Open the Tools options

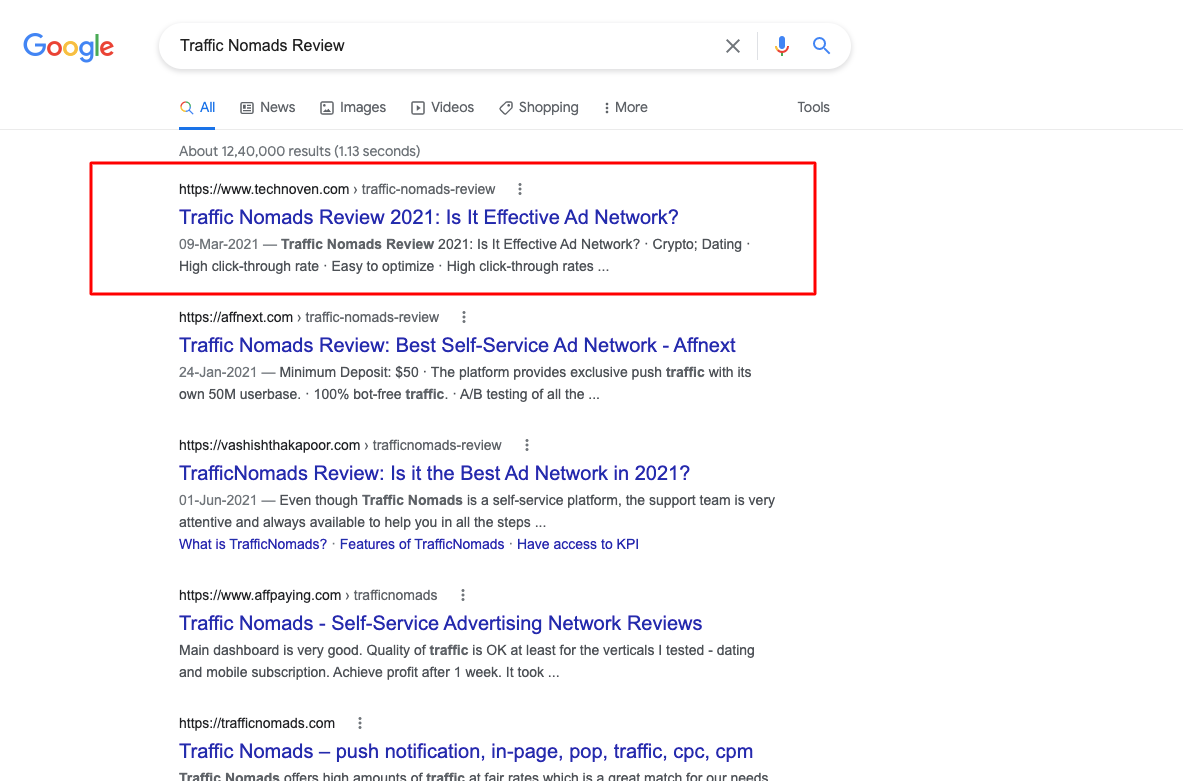[813, 107]
